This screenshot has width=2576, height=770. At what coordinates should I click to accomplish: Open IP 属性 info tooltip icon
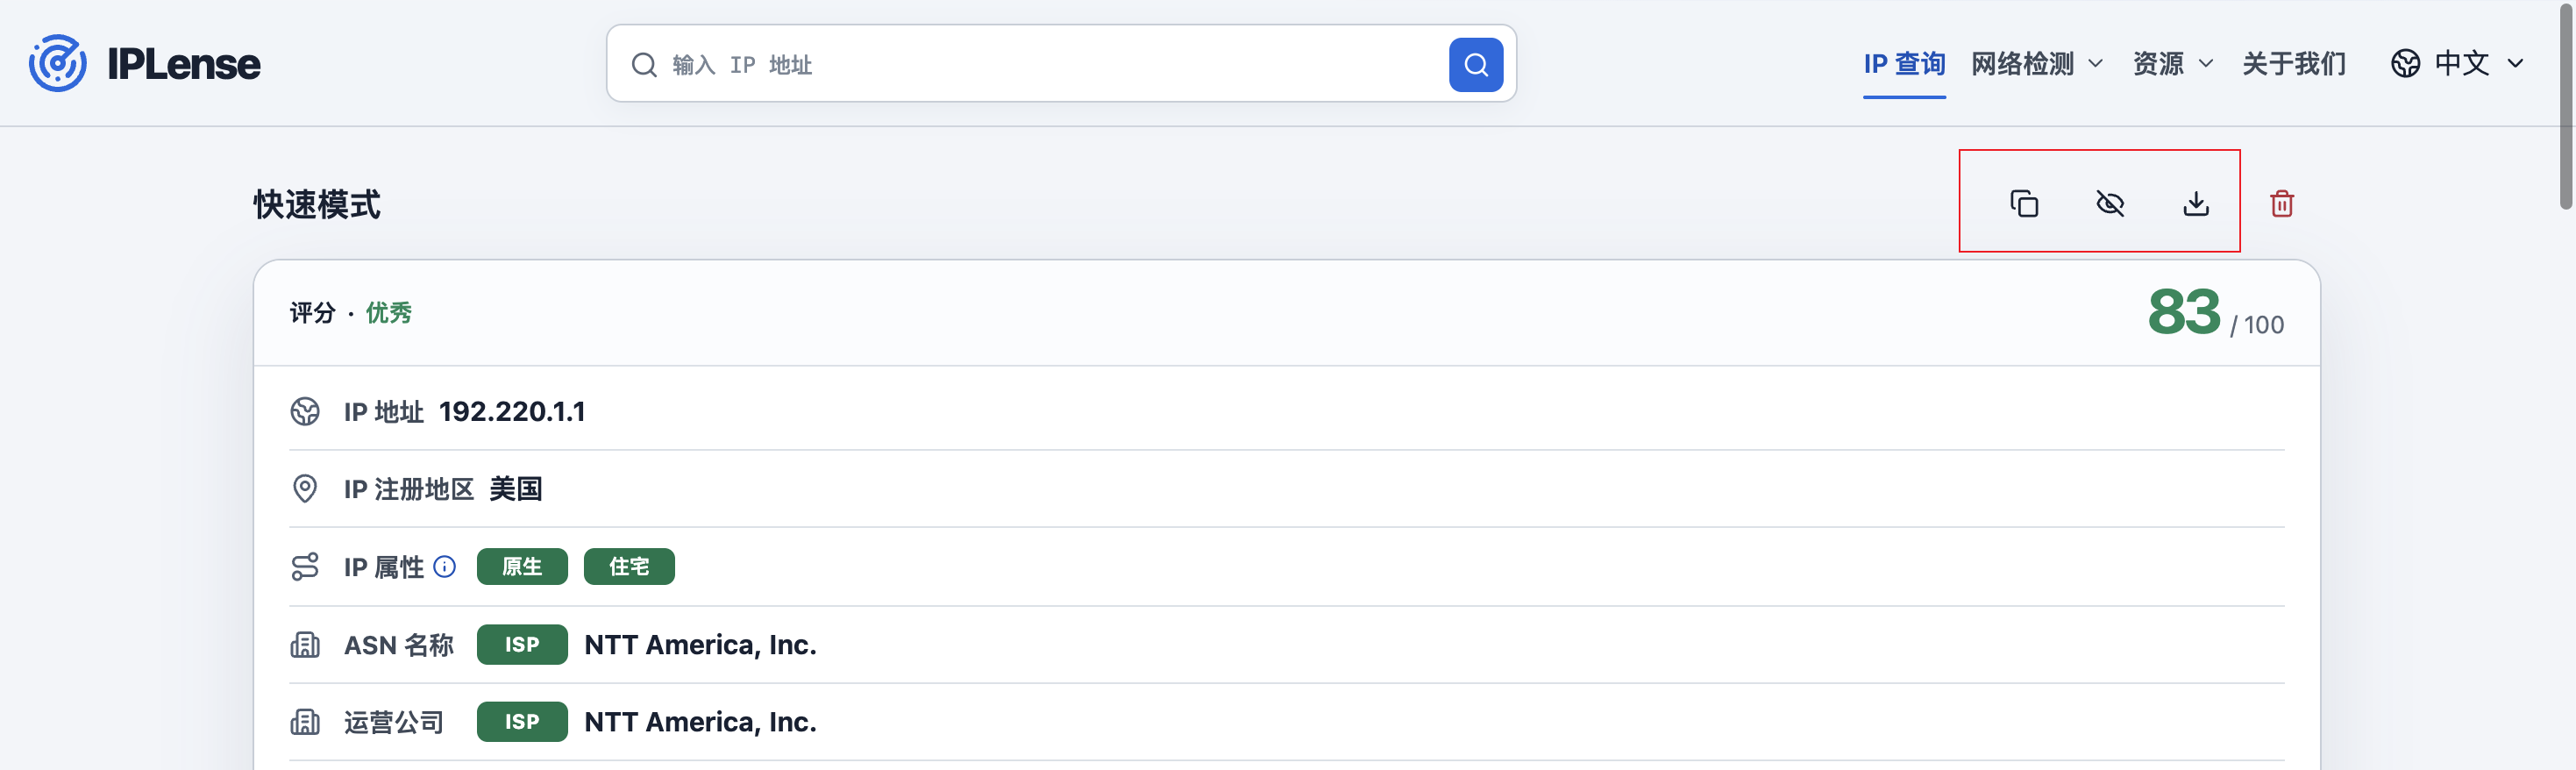coord(445,567)
